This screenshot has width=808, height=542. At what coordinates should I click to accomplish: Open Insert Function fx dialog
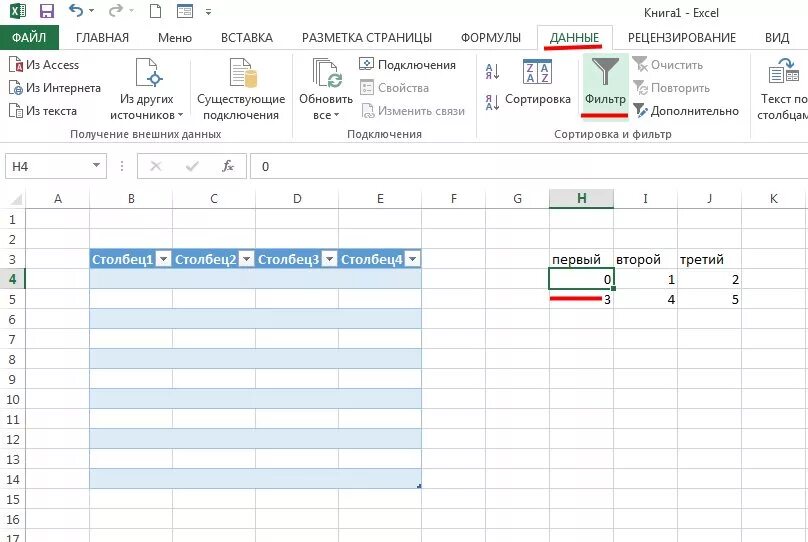(228, 166)
